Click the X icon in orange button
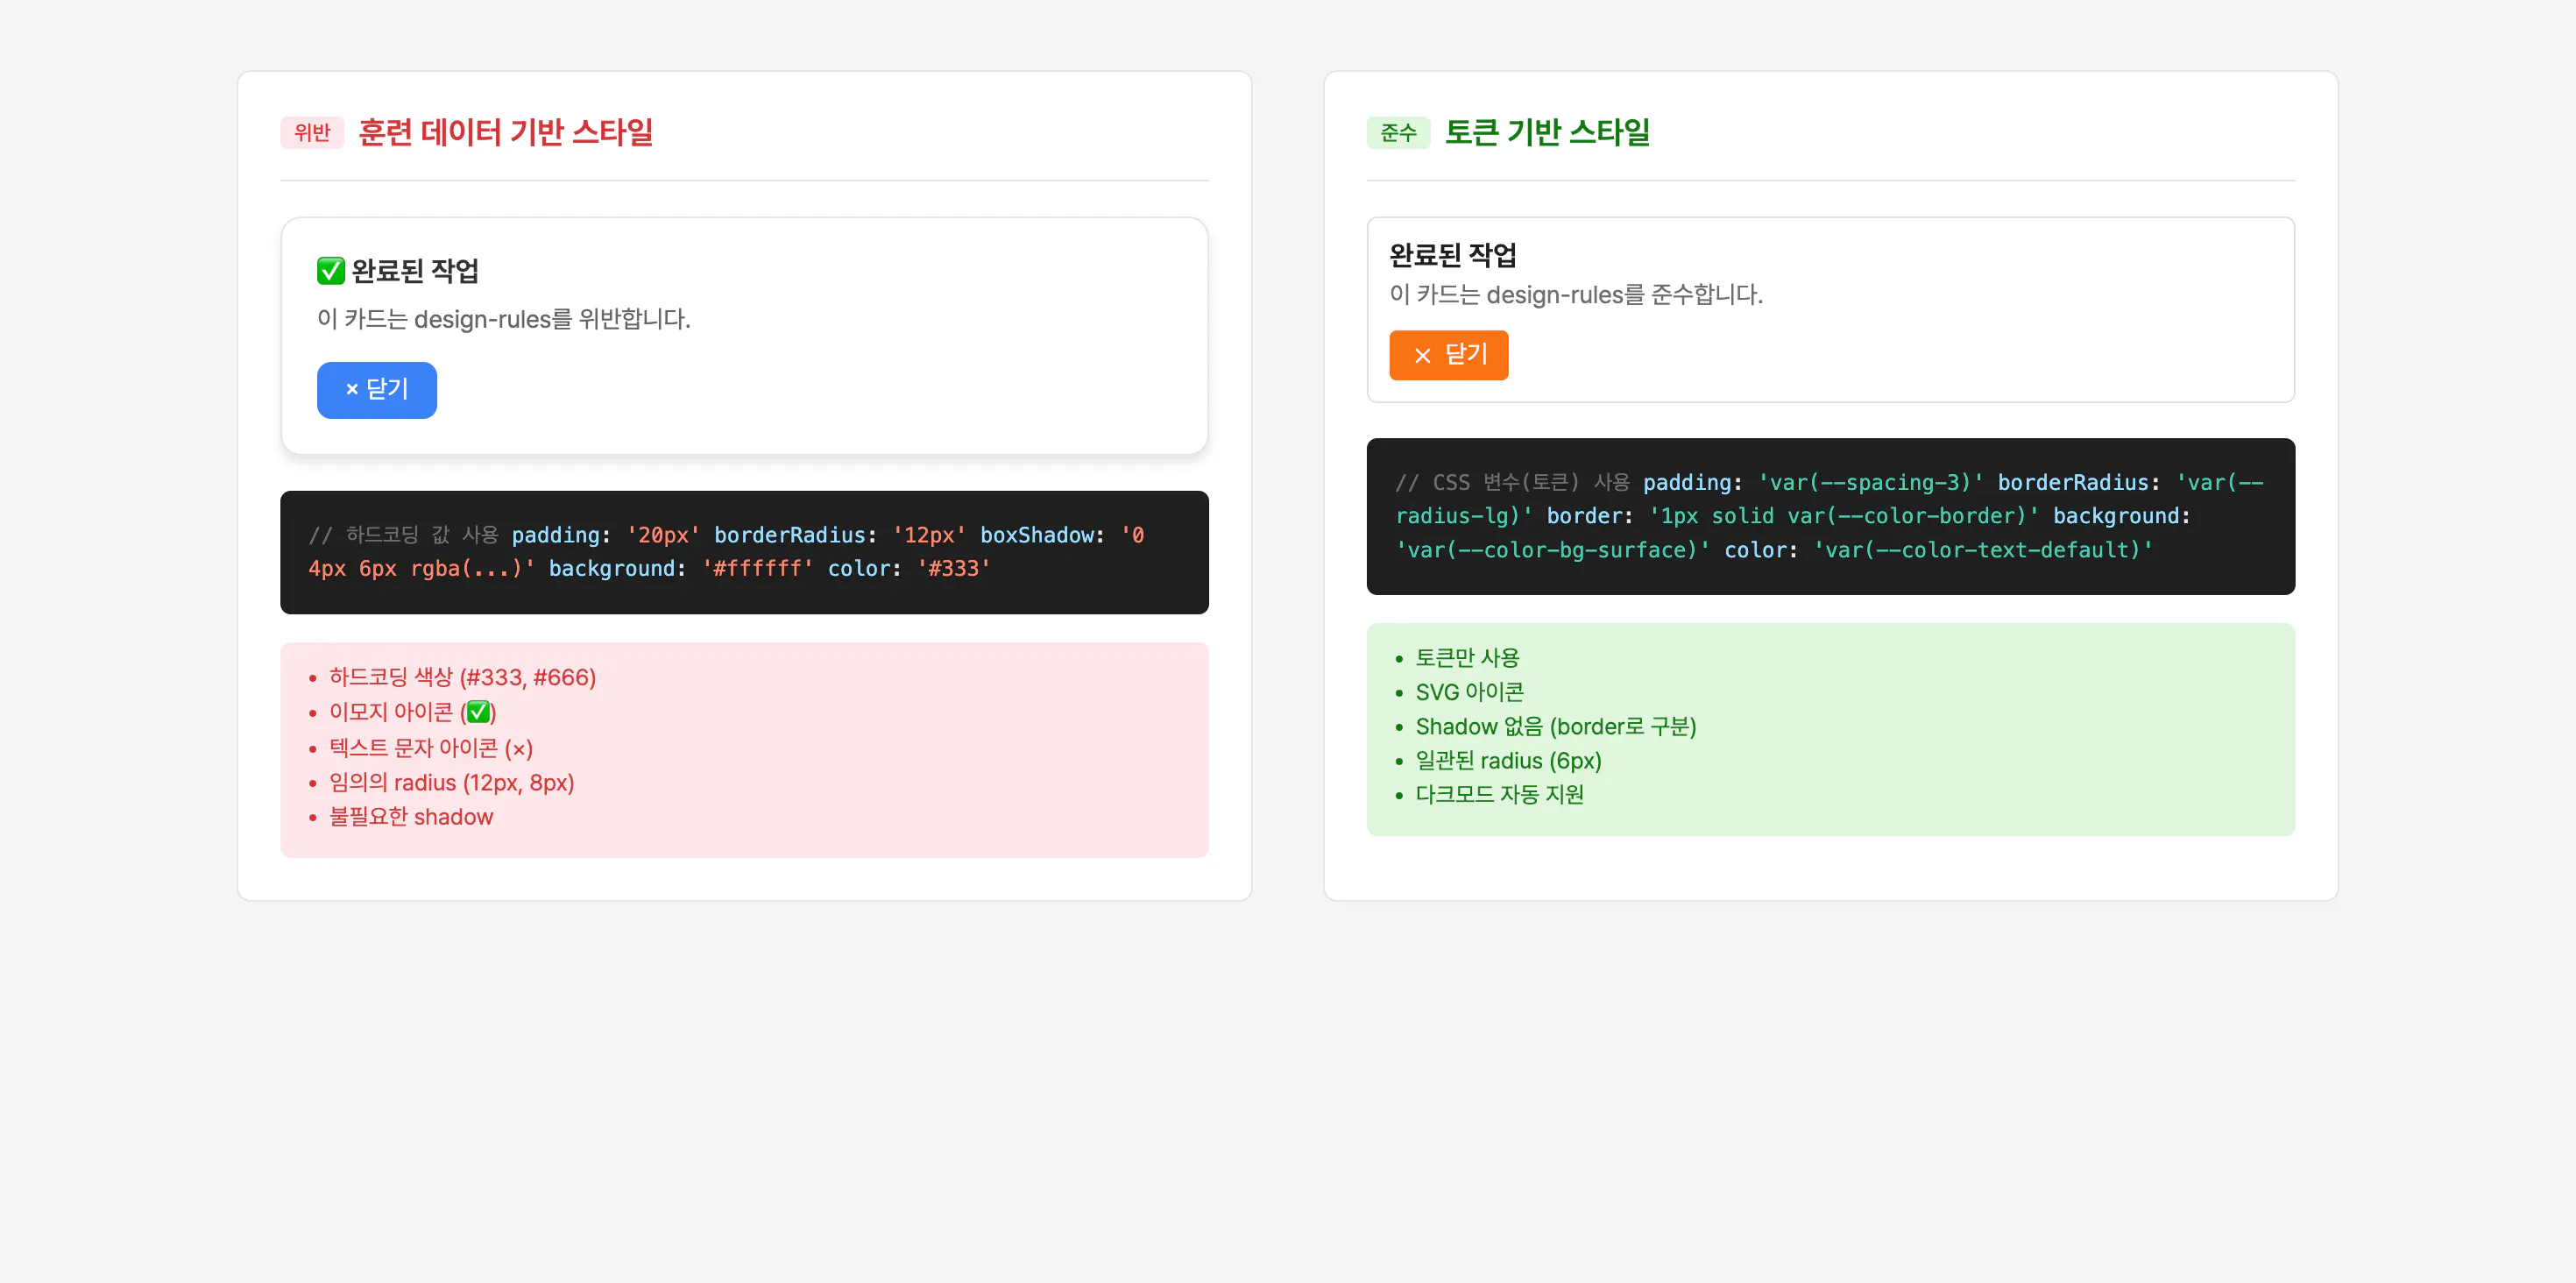This screenshot has width=2576, height=1283. tap(1422, 356)
